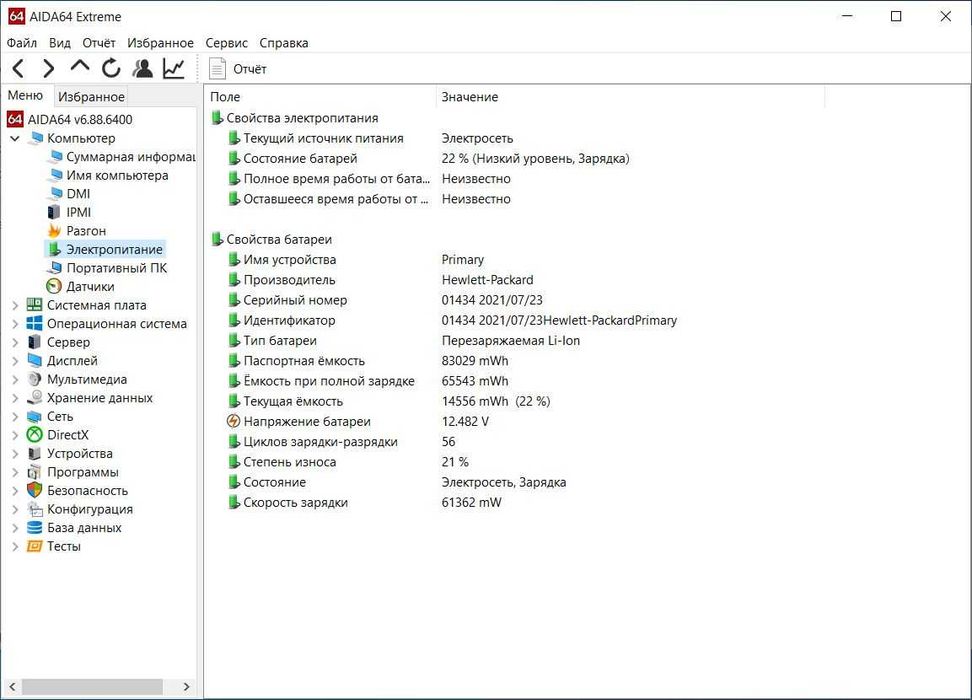Collapse the Компьютер tree node
Screen dimensions: 972x700
[15, 138]
